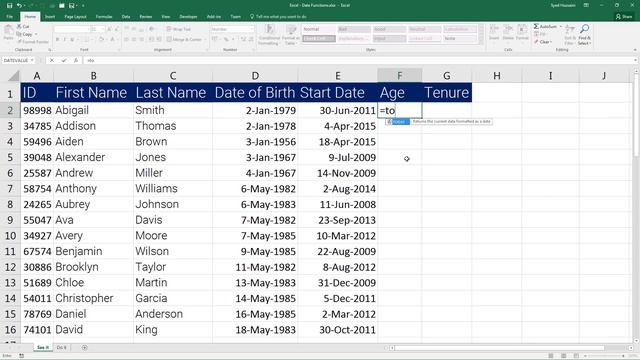Image resolution: width=640 pixels, height=360 pixels.
Task: Open the Copy options dropdown arrow
Action: pyautogui.click(x=36, y=34)
